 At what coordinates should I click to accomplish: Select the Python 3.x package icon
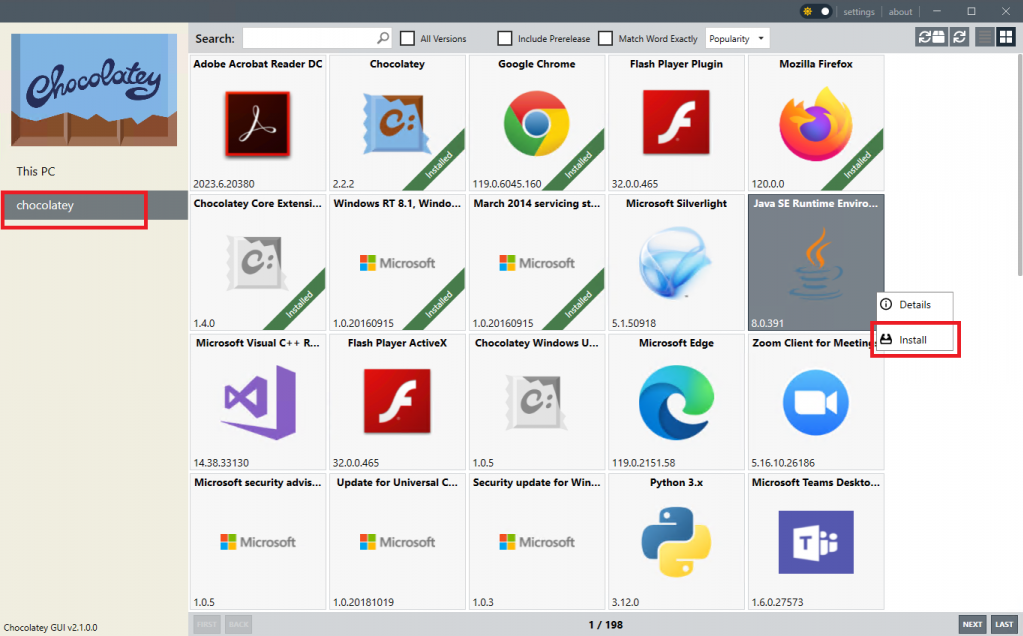click(676, 542)
